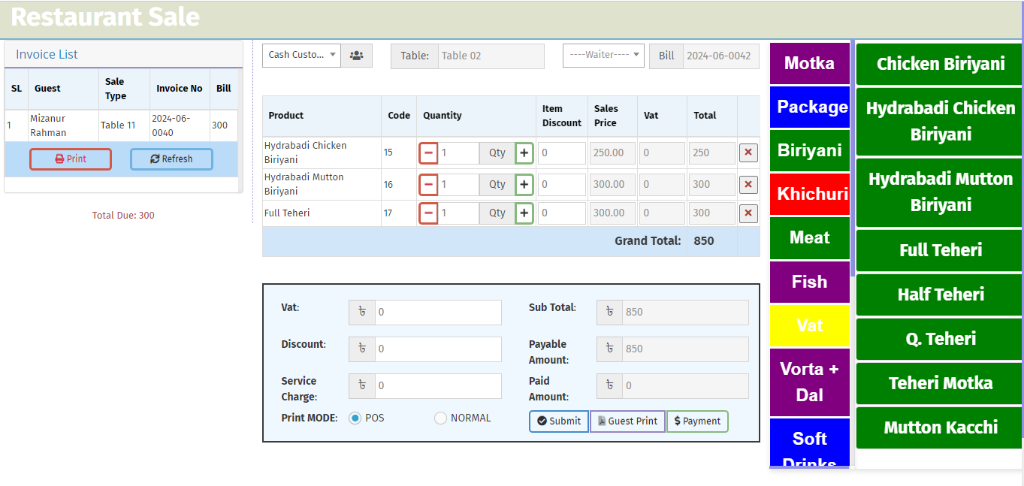Click item discount for Hydrabadi Mutton Biriyani
Viewport: 1024px width, 486px height.
tap(562, 185)
